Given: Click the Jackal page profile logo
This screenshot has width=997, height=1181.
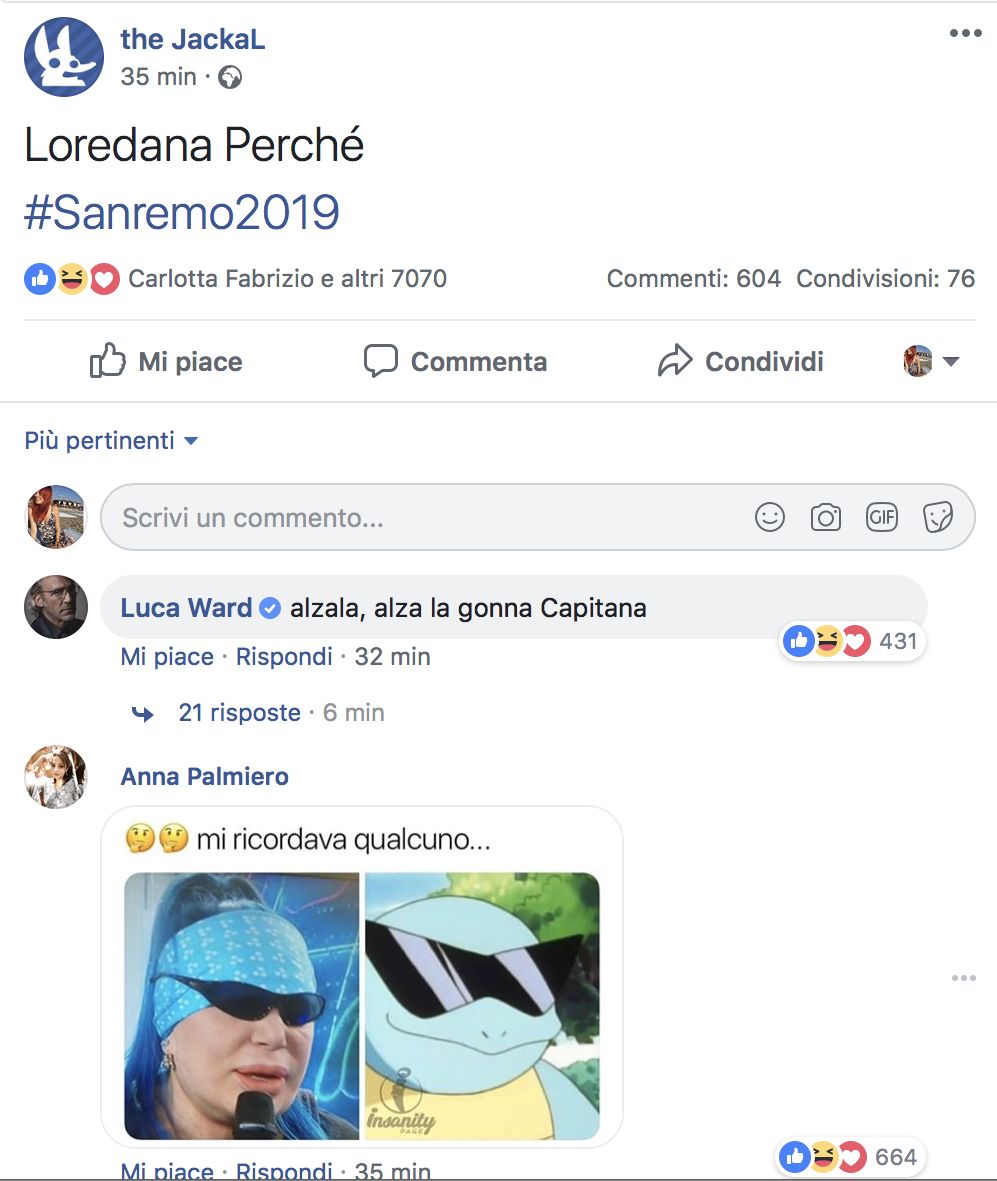Looking at the screenshot, I should (63, 57).
